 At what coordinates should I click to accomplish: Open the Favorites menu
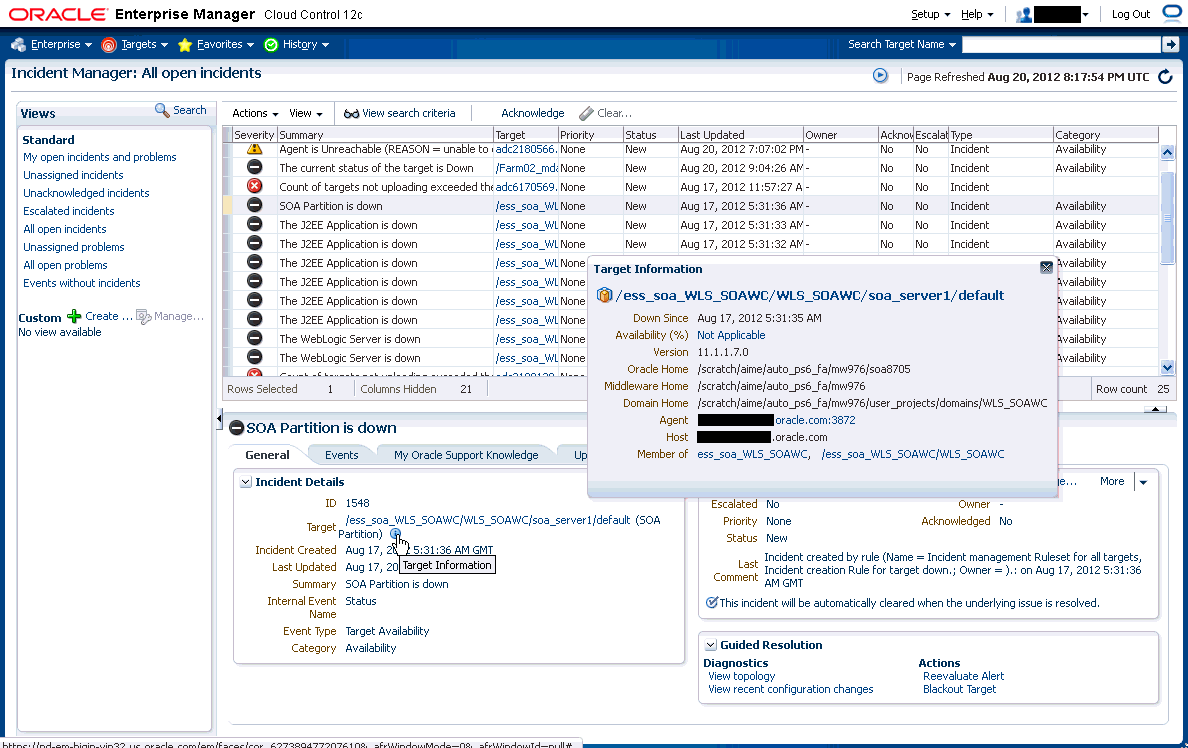216,45
